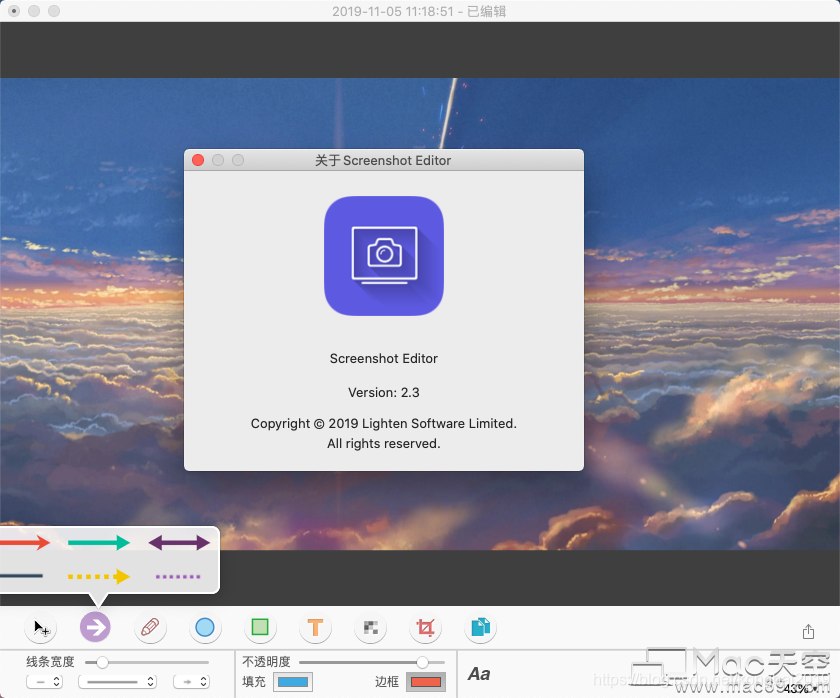
Task: Open the arrowhead end style dropdown
Action: click(x=191, y=681)
